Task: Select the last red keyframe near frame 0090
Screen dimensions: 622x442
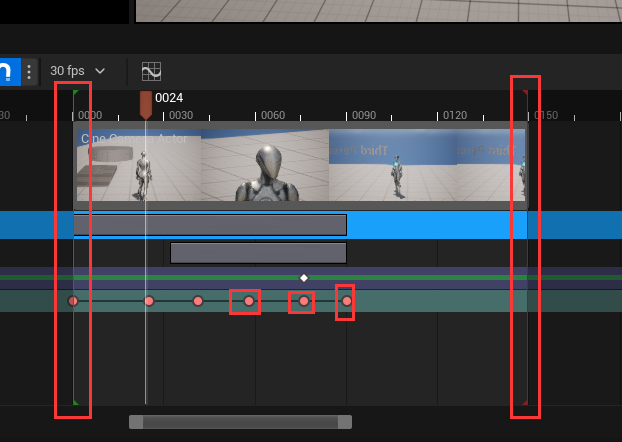Action: point(347,301)
